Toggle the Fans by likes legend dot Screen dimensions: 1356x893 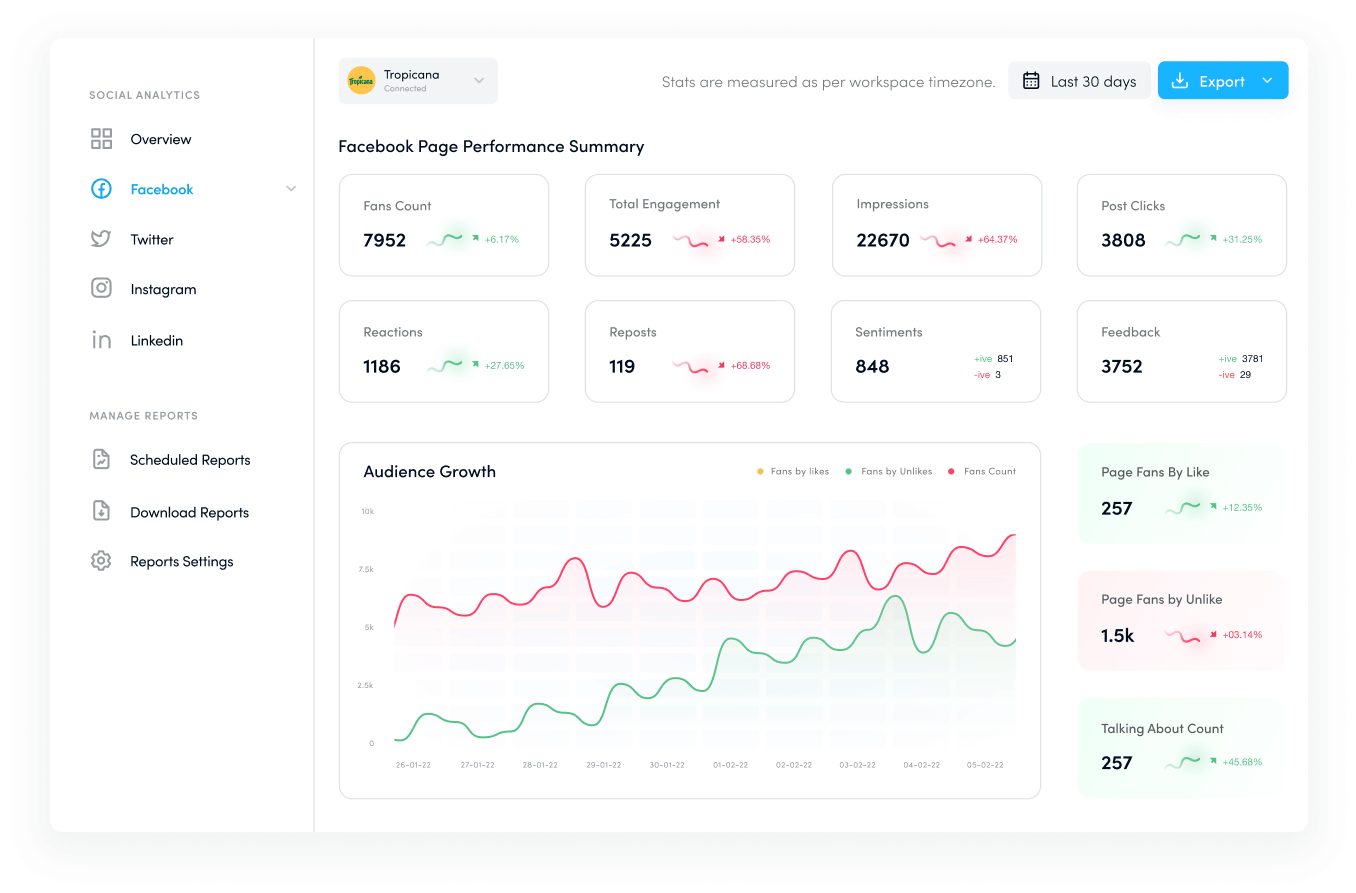pyautogui.click(x=760, y=470)
